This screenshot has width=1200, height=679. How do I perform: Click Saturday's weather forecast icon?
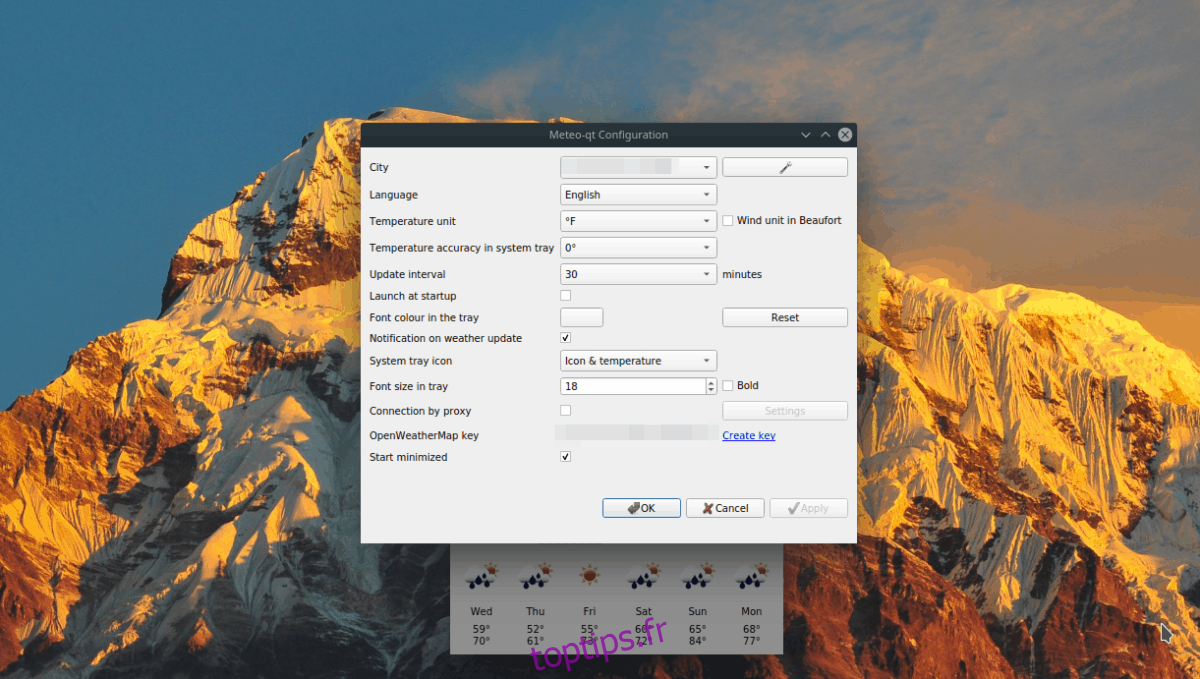point(643,576)
